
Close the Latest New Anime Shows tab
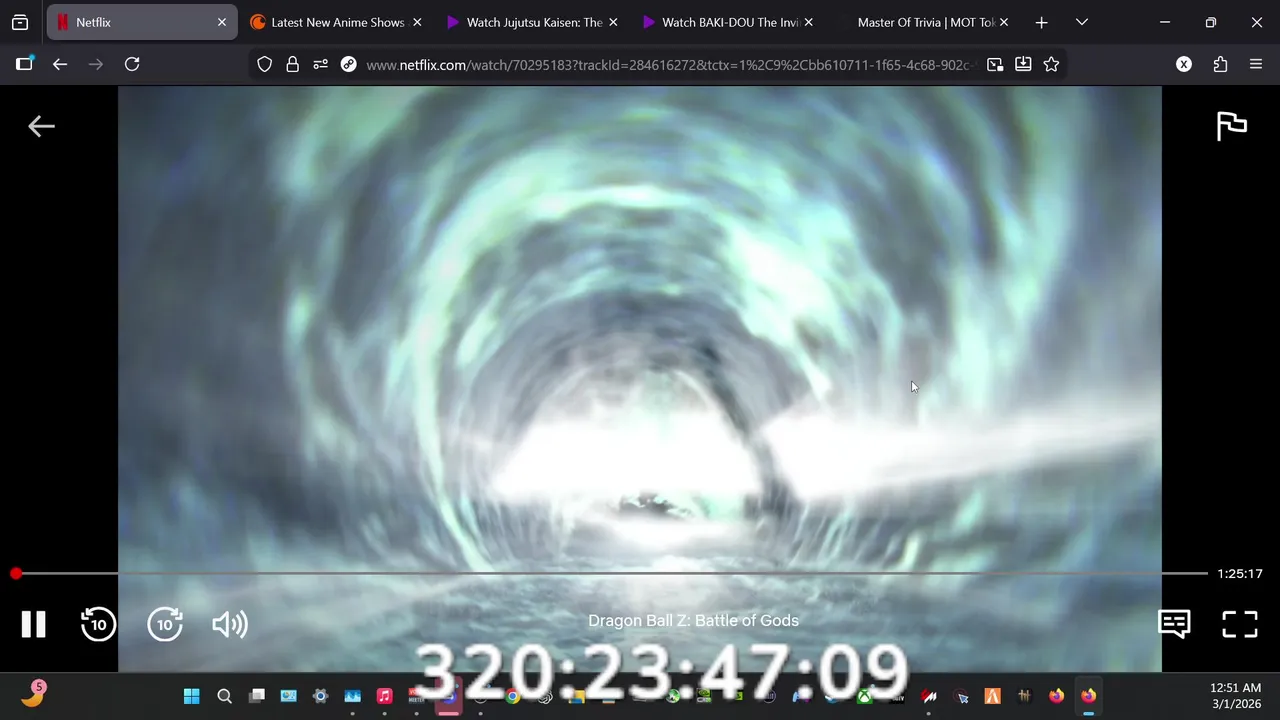(417, 22)
